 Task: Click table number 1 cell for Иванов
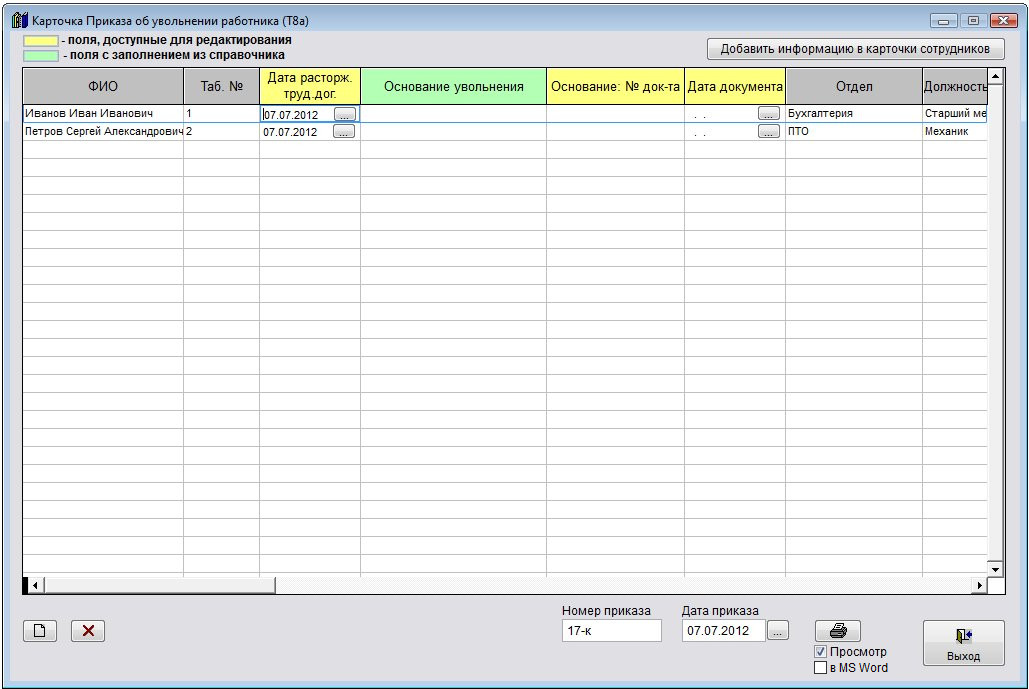pos(222,114)
